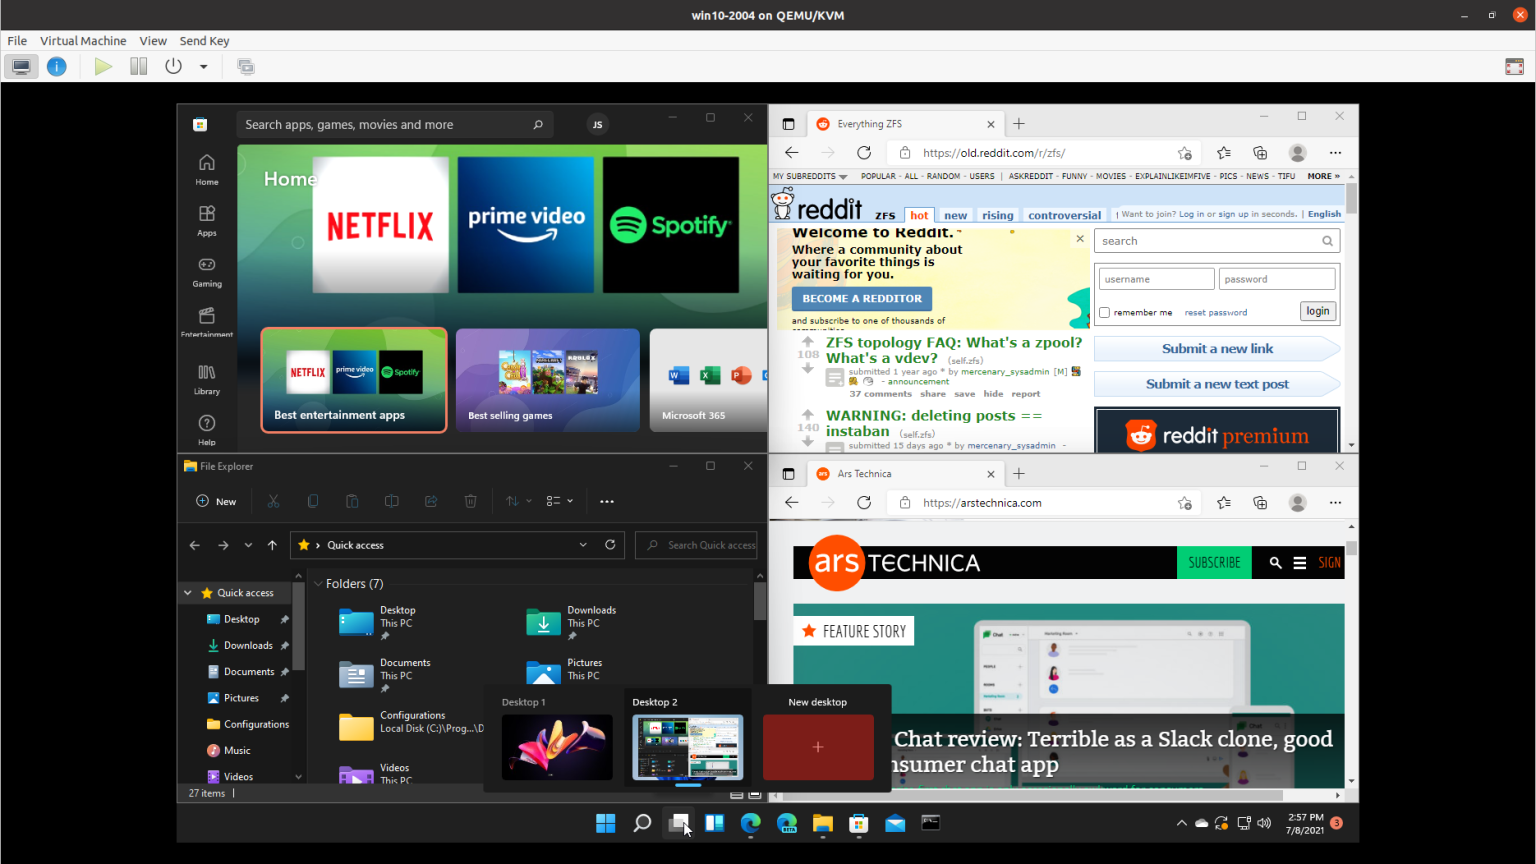Collapse the Folders (7) section in File Explorer

pyautogui.click(x=319, y=583)
